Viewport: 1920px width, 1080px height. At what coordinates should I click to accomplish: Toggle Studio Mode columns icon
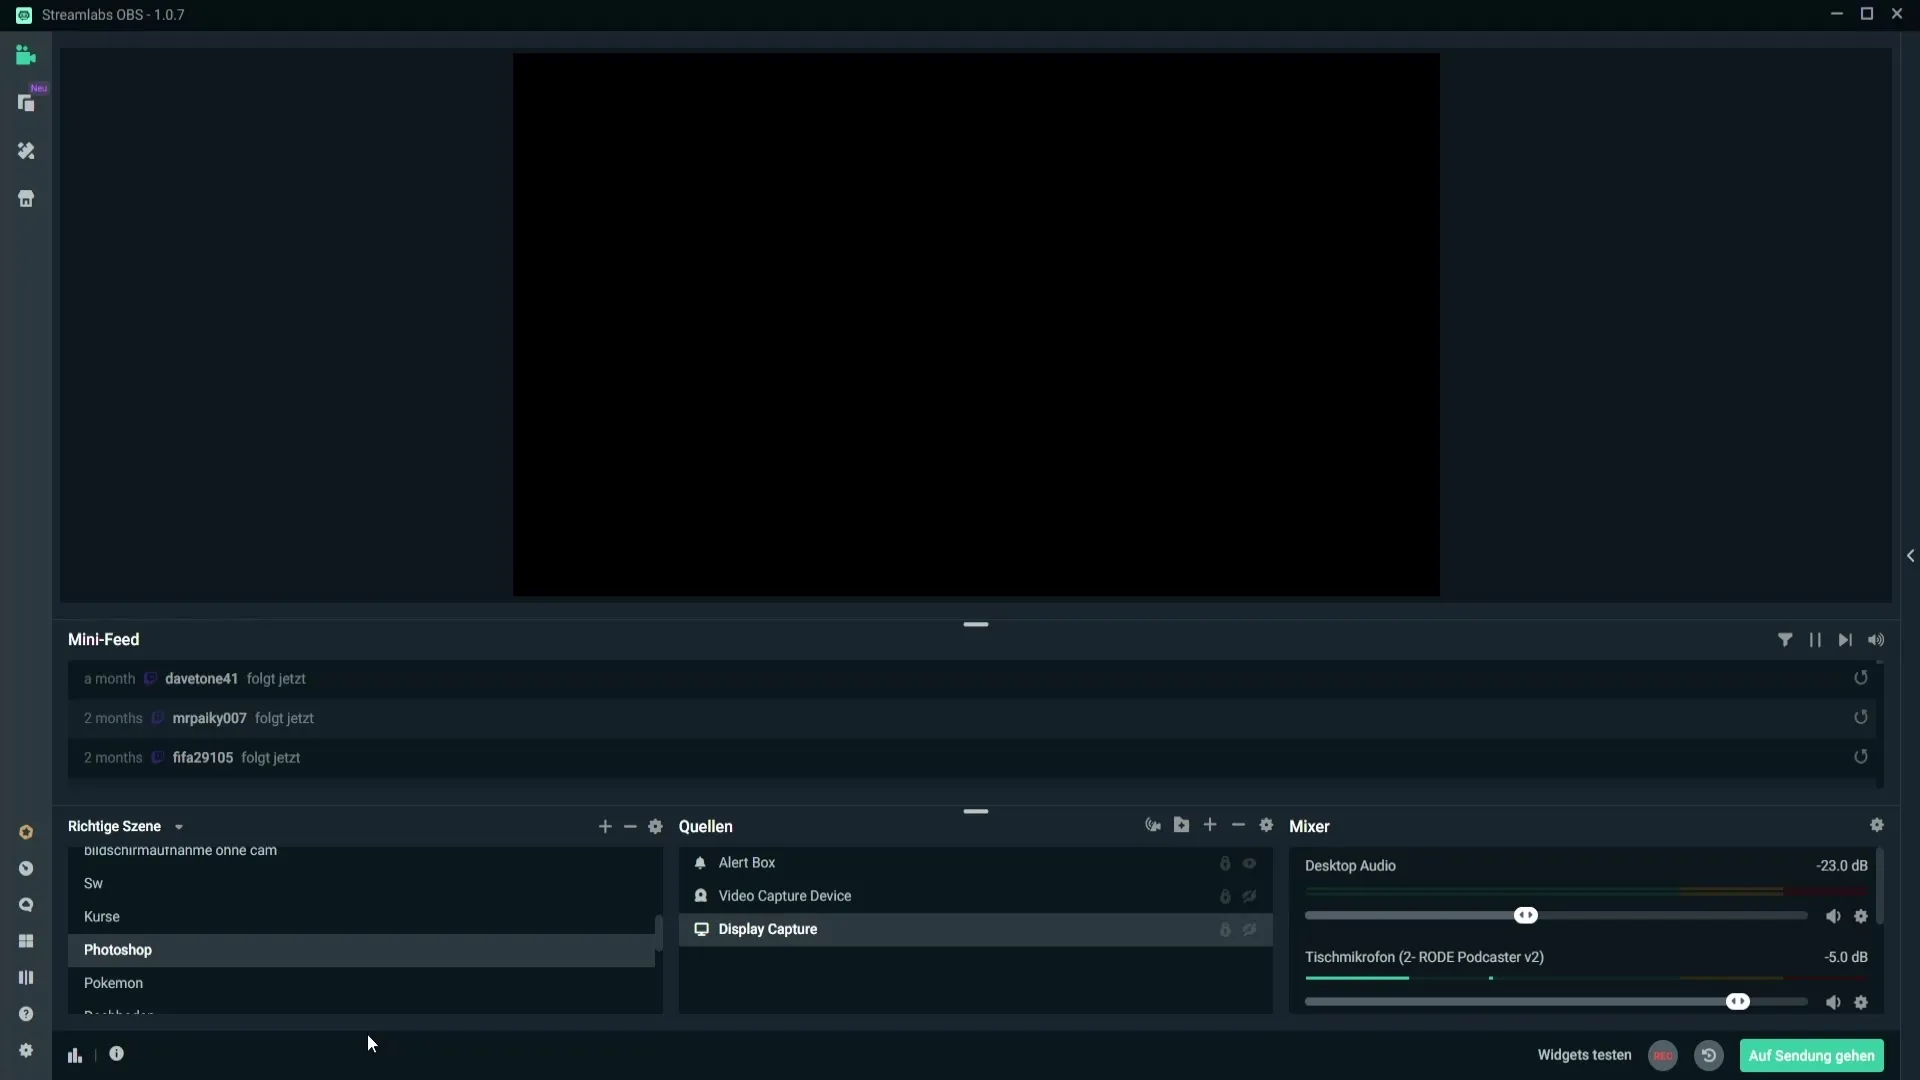26,978
